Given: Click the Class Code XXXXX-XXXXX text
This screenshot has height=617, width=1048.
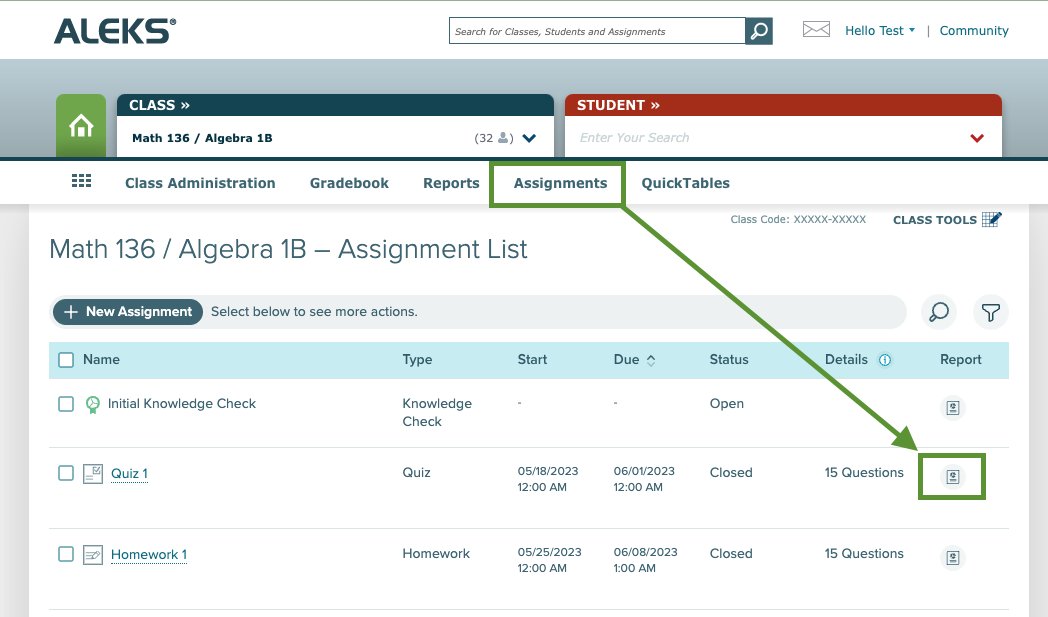Looking at the screenshot, I should [798, 219].
